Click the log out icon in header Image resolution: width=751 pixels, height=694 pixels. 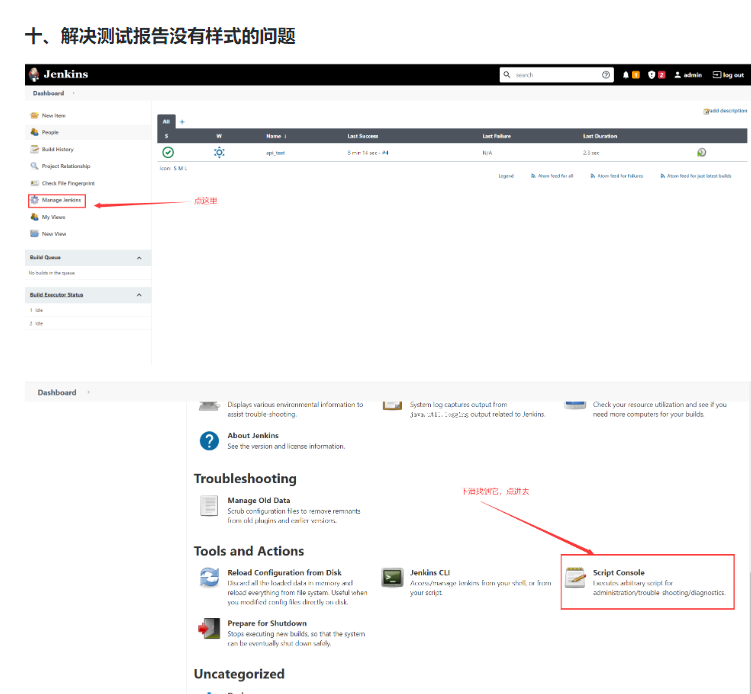[717, 75]
